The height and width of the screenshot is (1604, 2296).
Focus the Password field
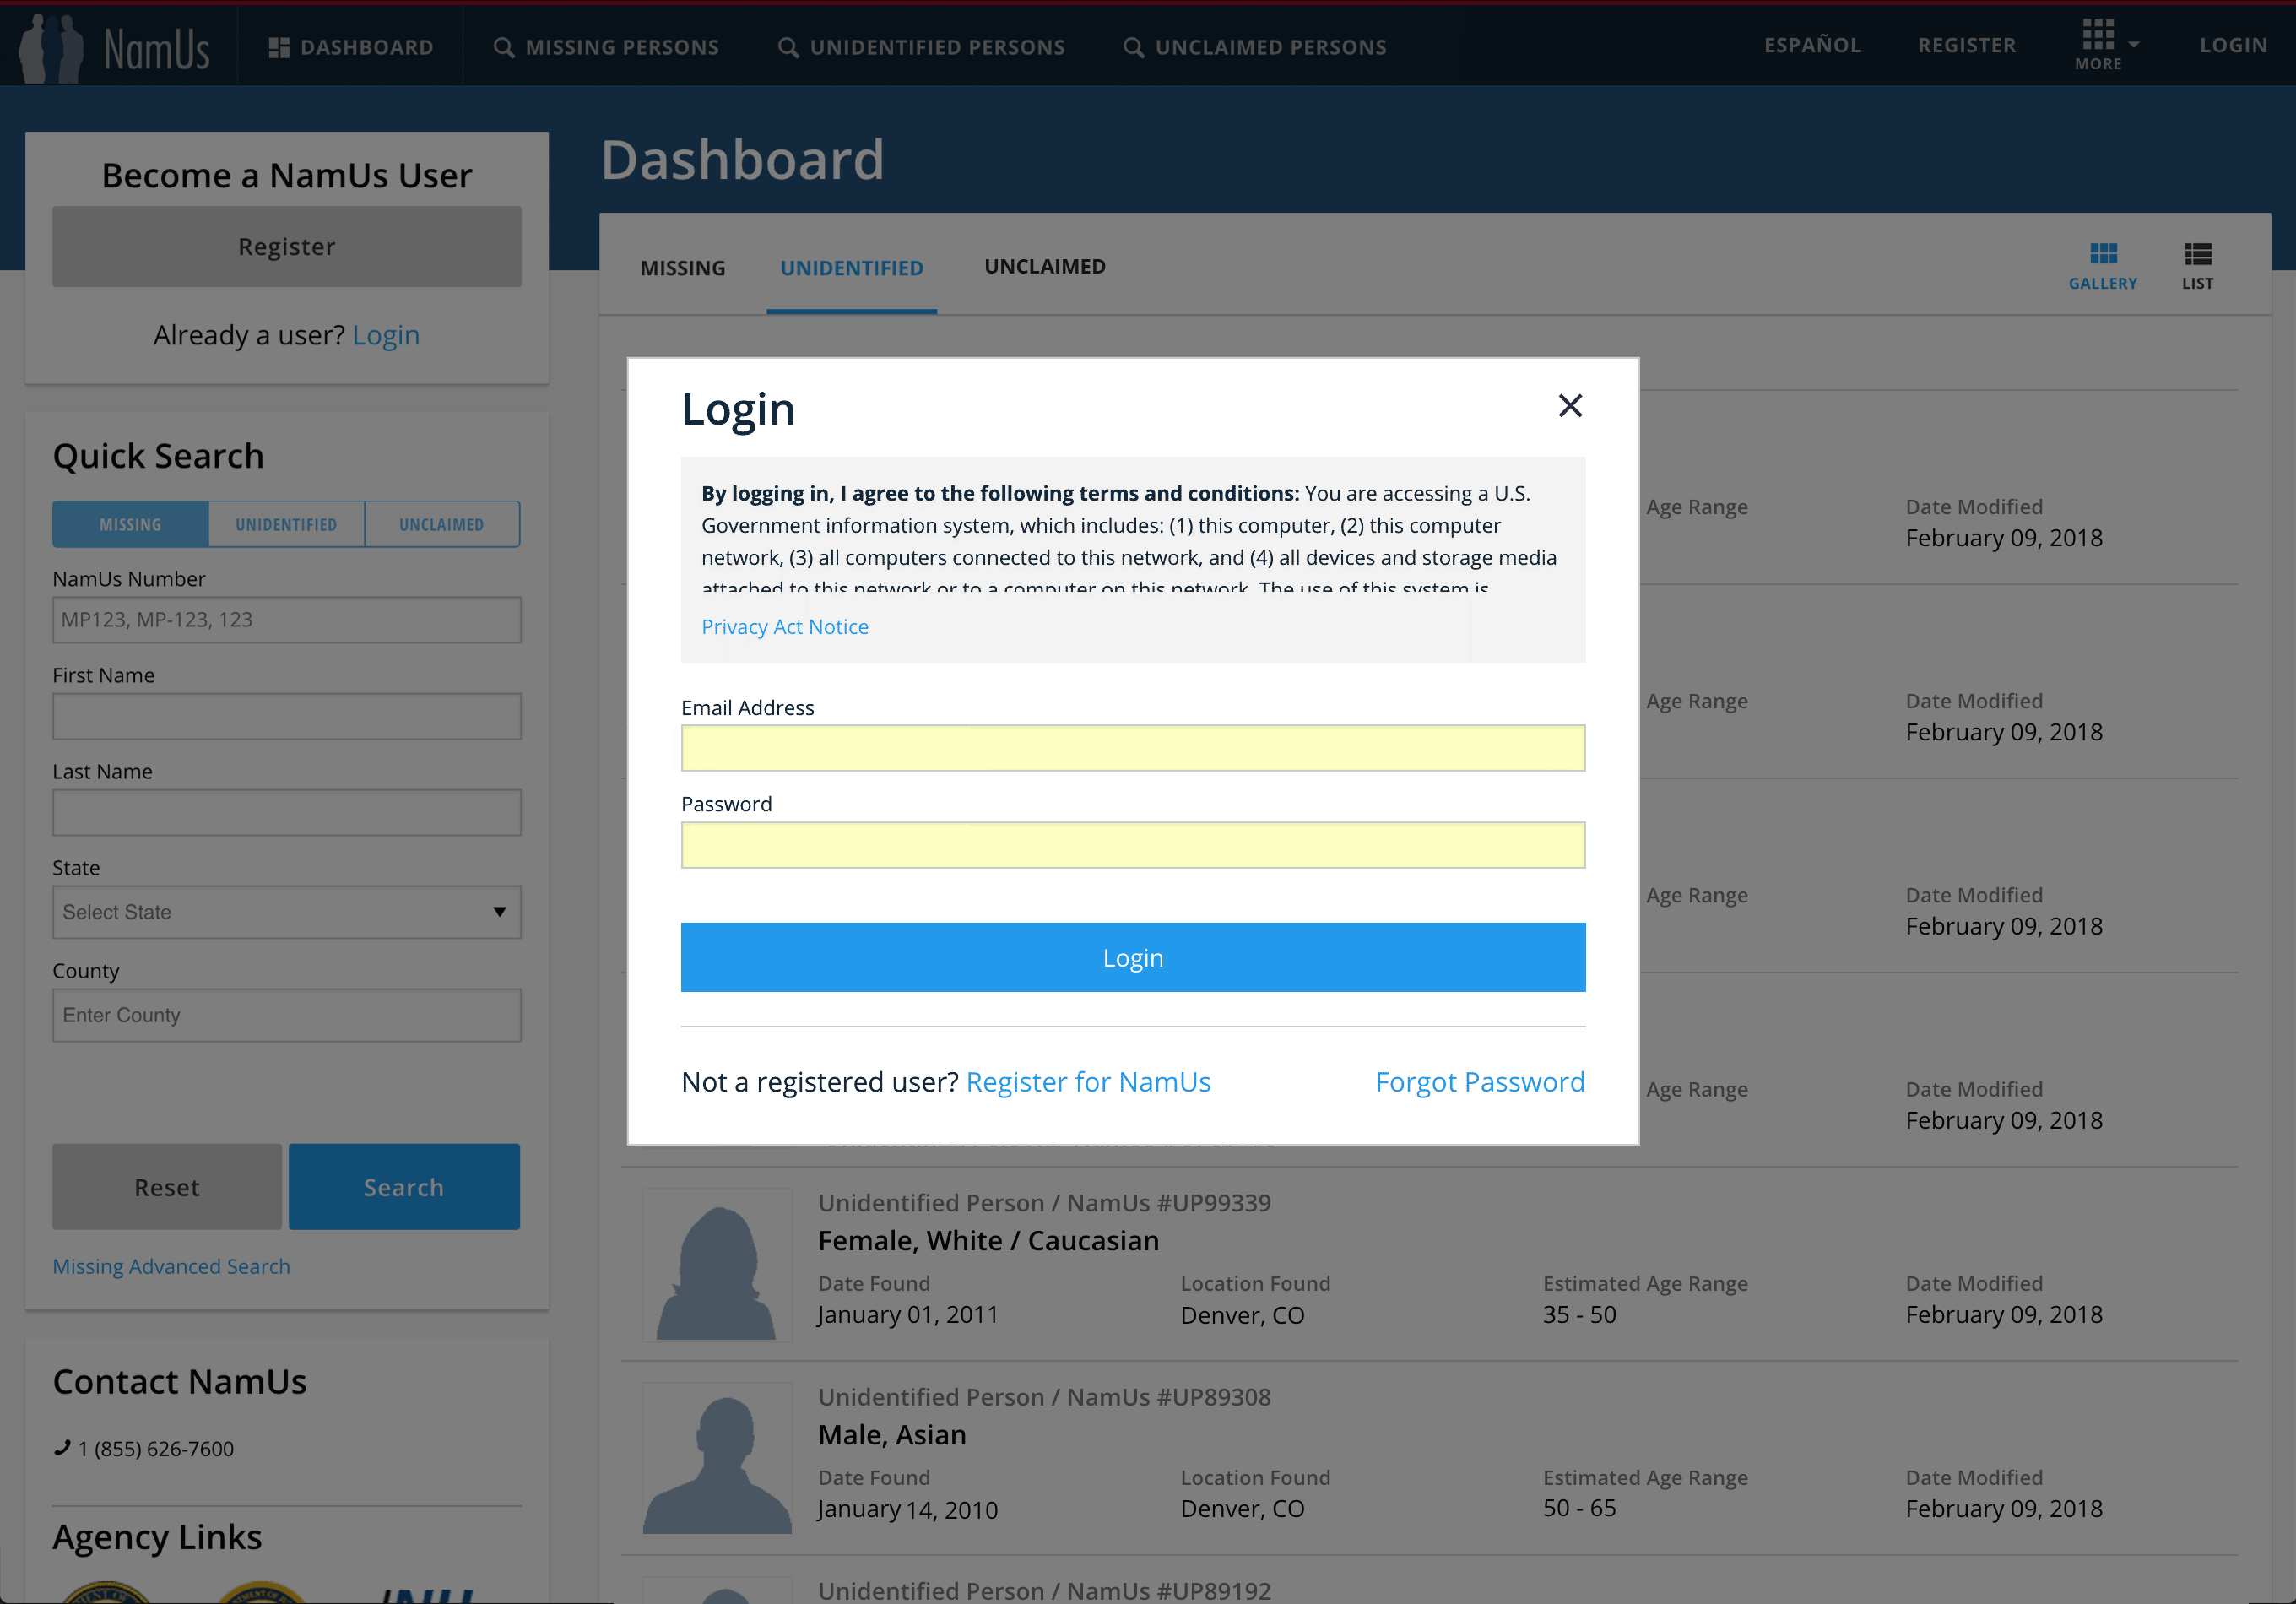coord(1133,845)
